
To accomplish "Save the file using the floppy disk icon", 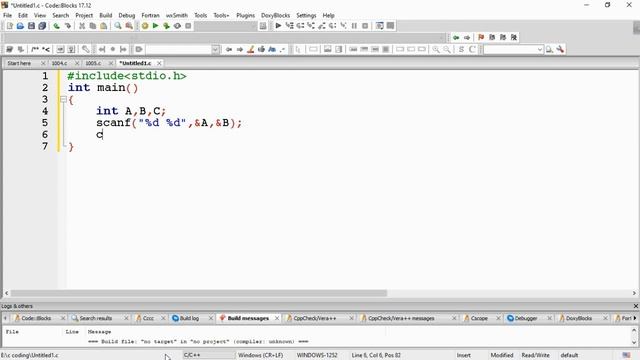I will click(31, 26).
